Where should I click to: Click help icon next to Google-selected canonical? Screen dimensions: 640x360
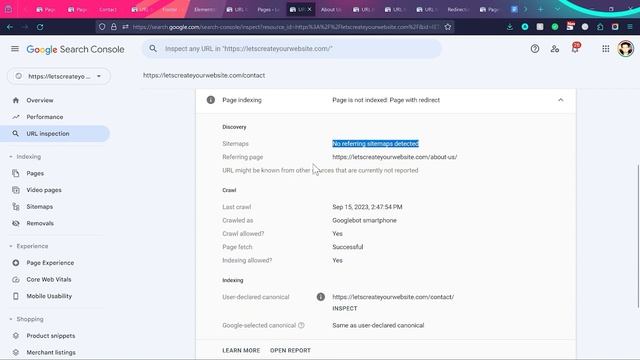301,325
